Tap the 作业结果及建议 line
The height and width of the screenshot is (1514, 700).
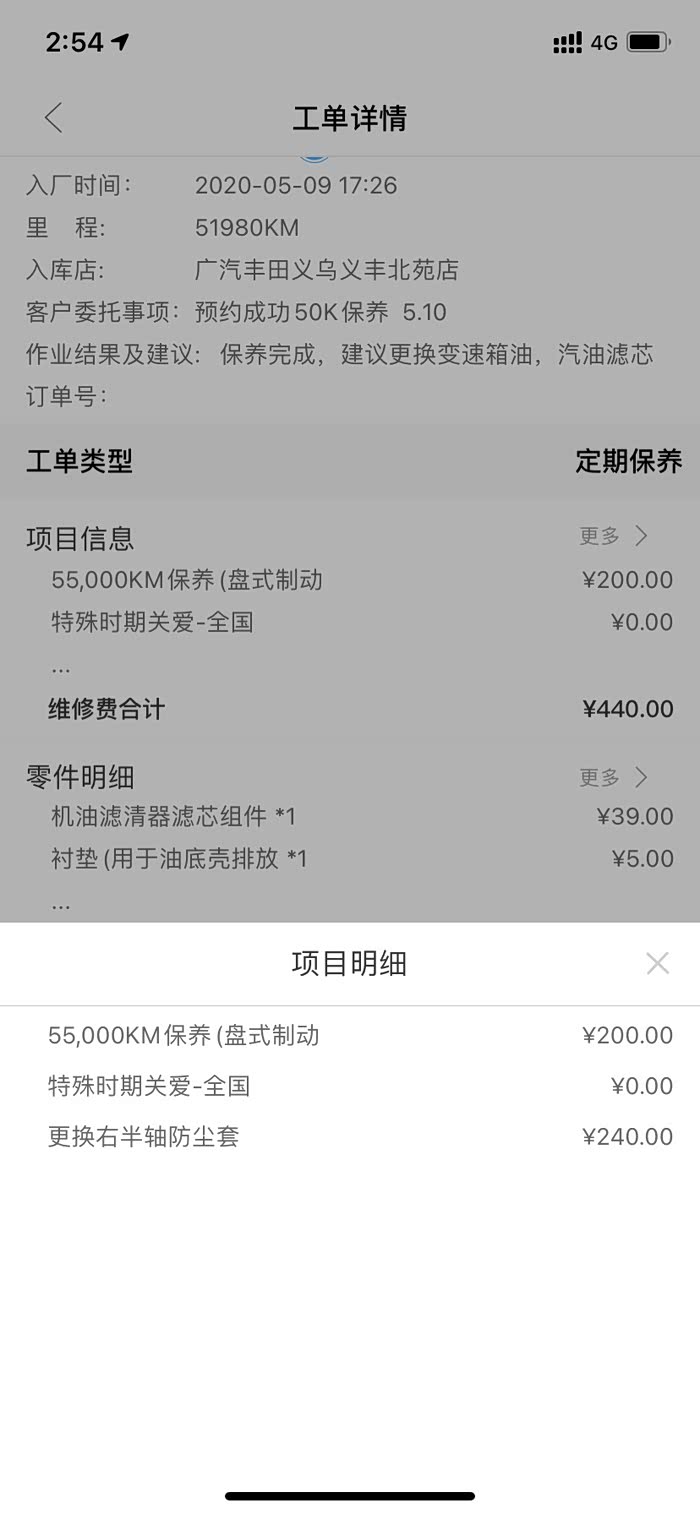[x=340, y=354]
